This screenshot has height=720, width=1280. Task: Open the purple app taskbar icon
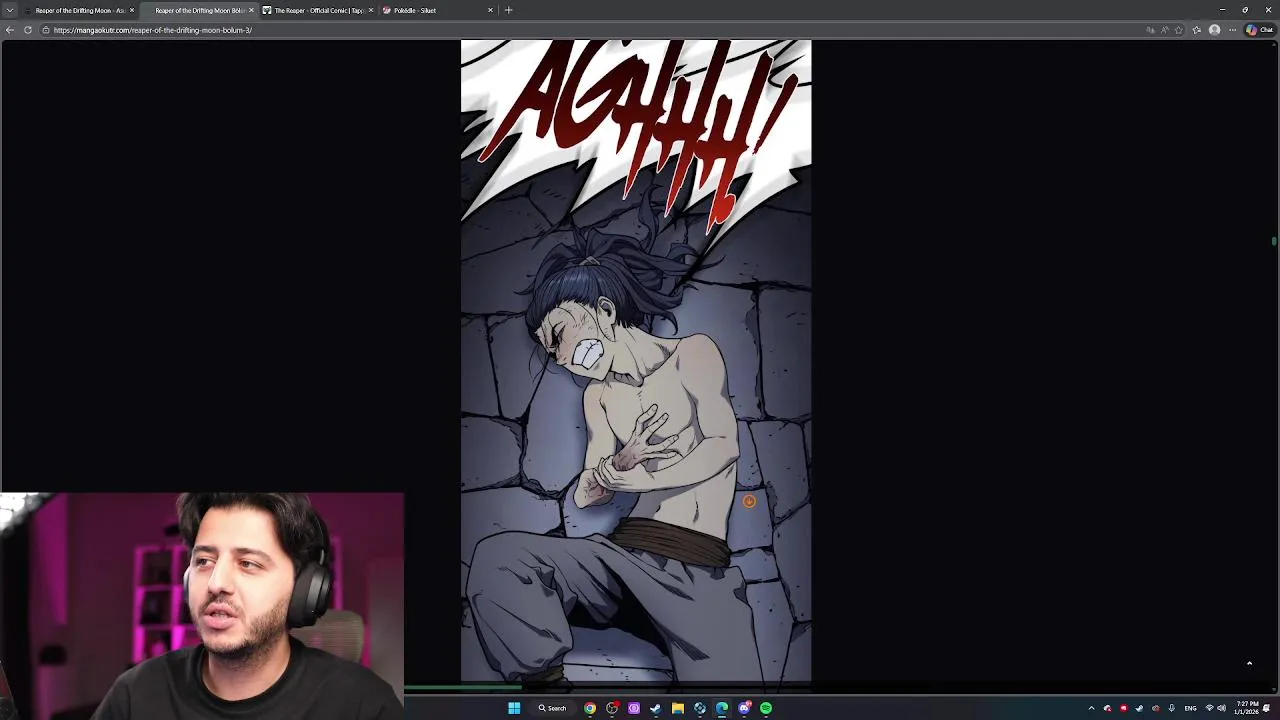(634, 708)
